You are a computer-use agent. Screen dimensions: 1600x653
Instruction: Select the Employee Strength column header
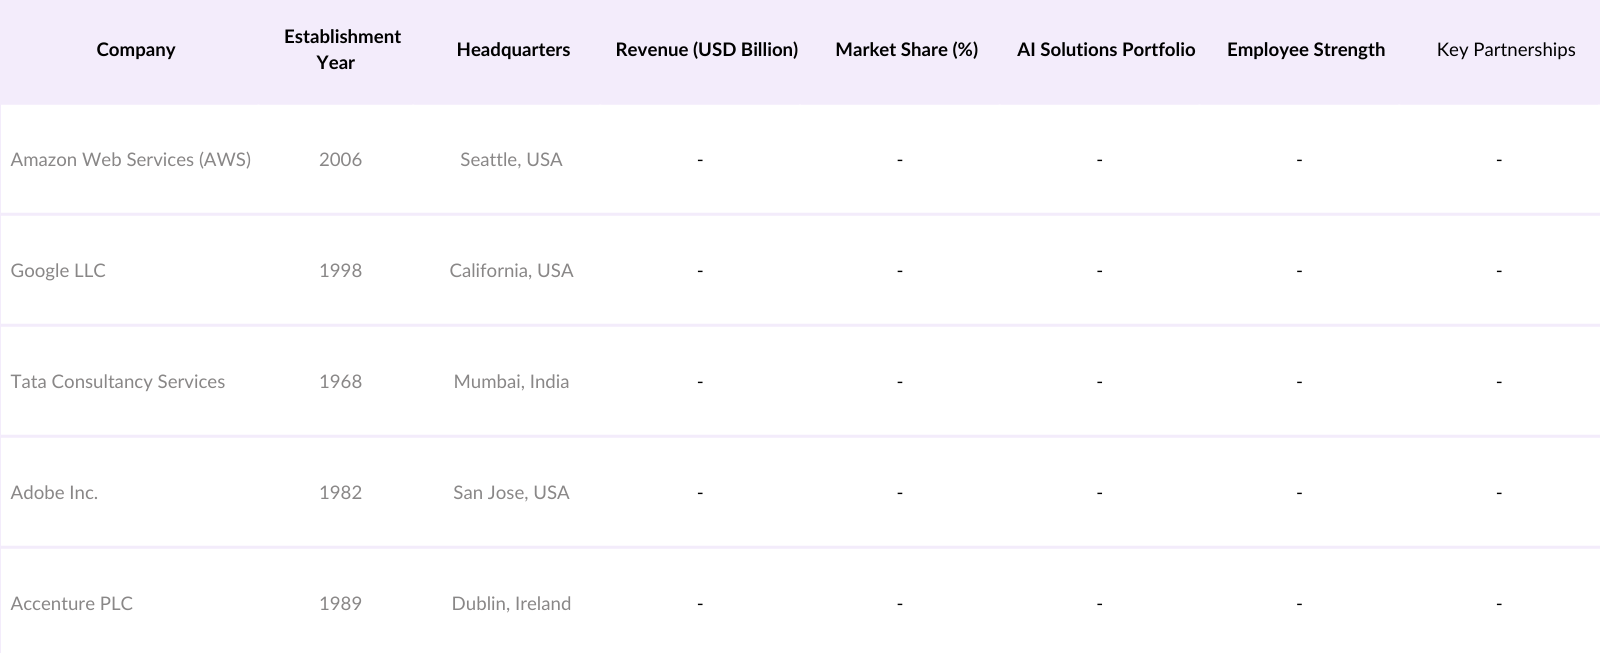click(1305, 50)
